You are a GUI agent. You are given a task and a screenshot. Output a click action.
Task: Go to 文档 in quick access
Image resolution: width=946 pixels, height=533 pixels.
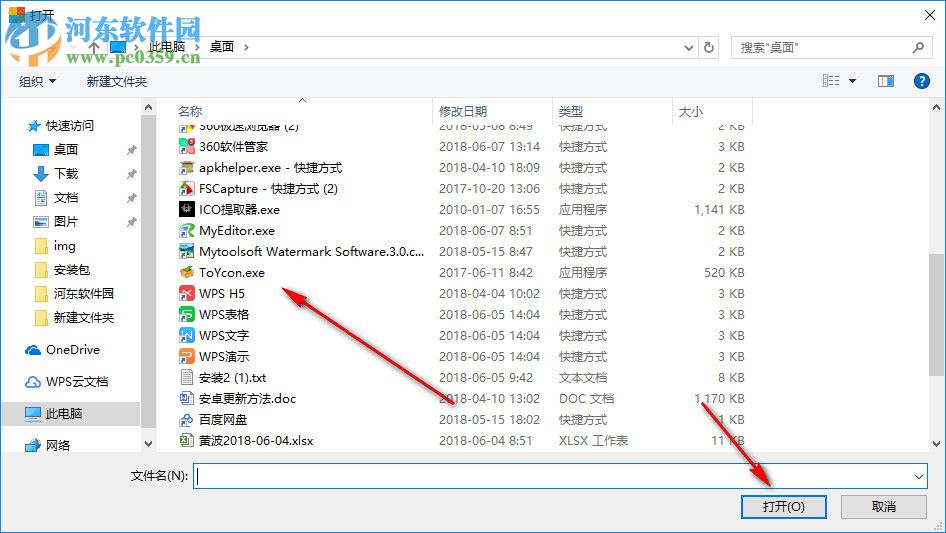[55, 197]
